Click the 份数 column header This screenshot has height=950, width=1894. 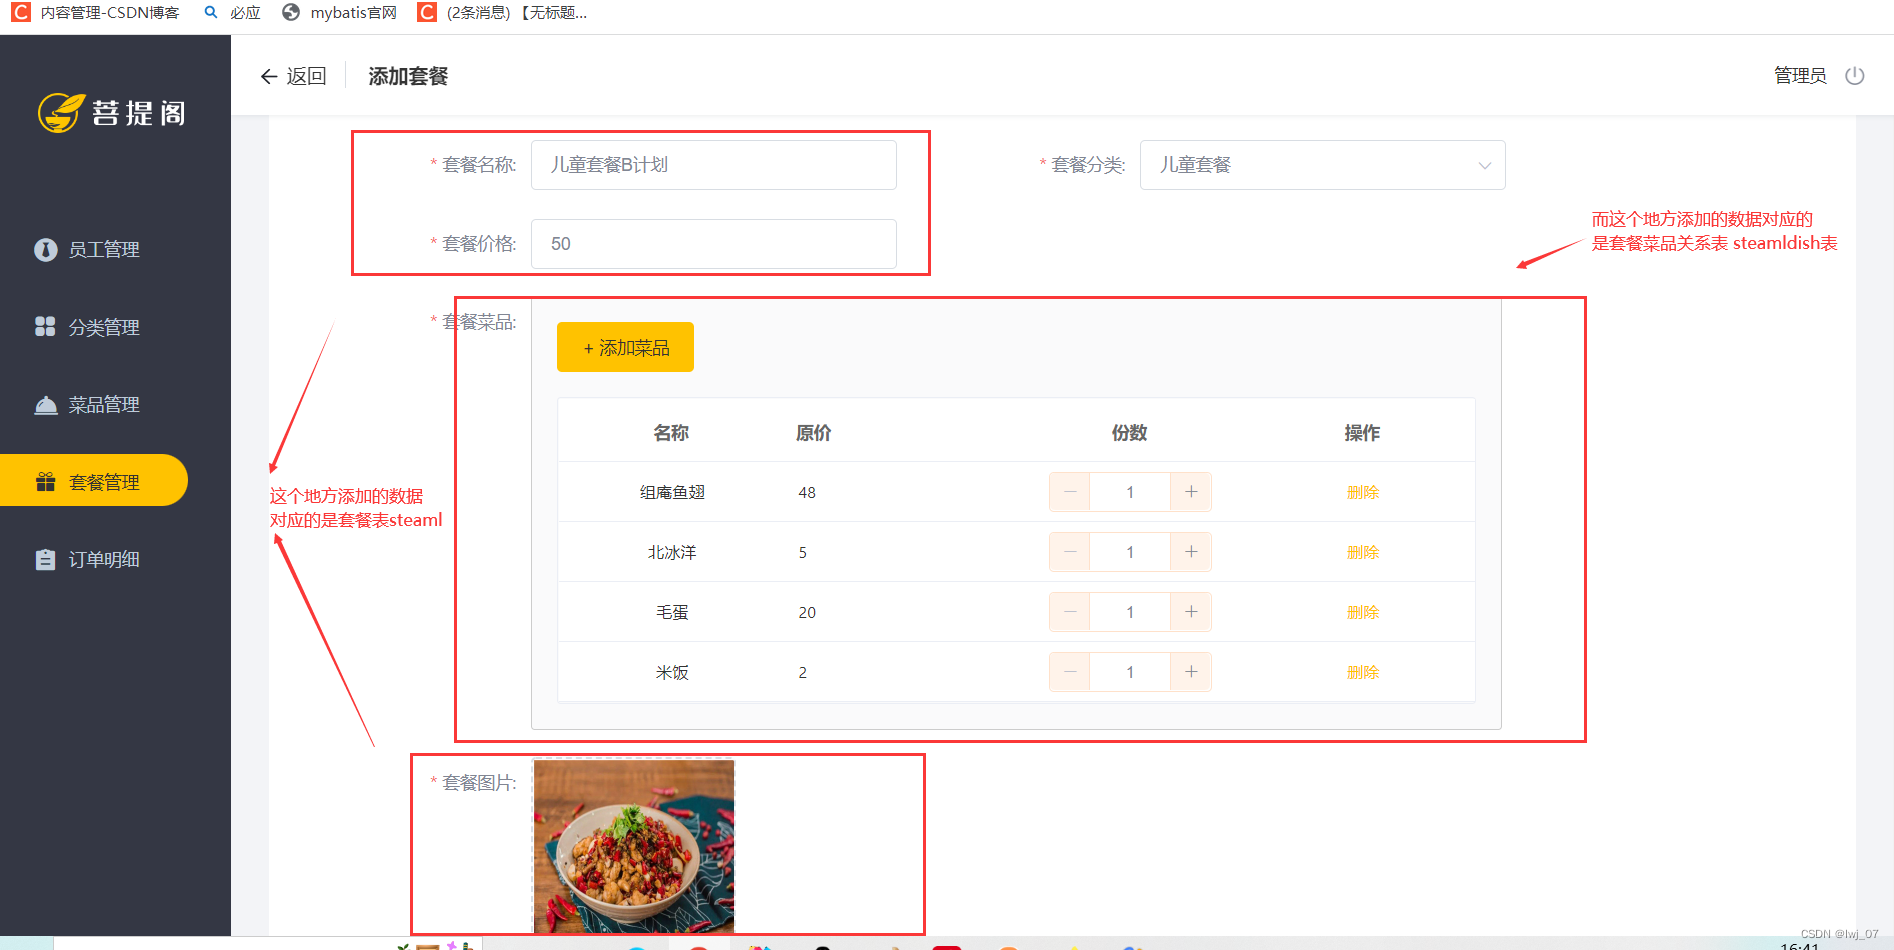click(x=1129, y=433)
